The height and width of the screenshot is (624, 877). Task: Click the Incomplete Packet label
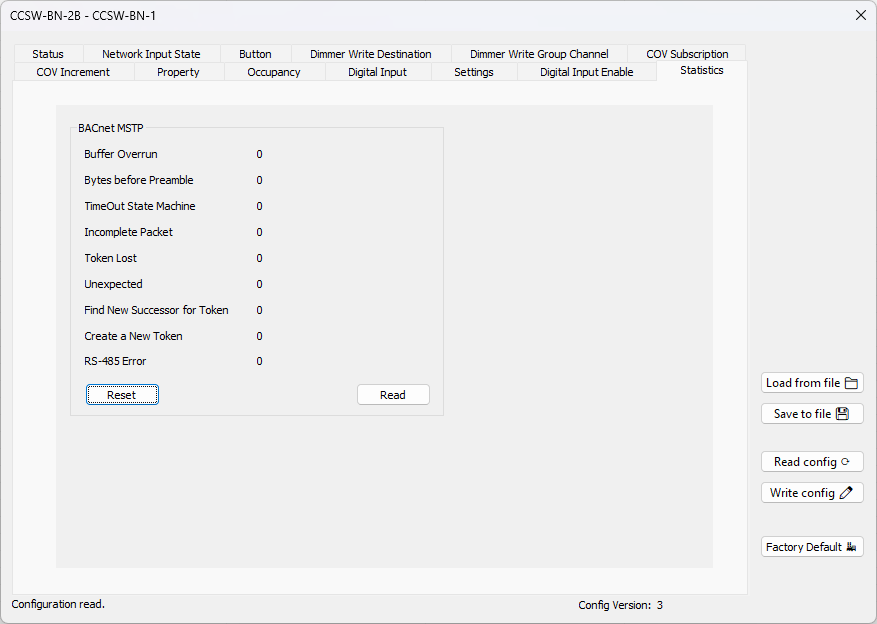pos(129,232)
